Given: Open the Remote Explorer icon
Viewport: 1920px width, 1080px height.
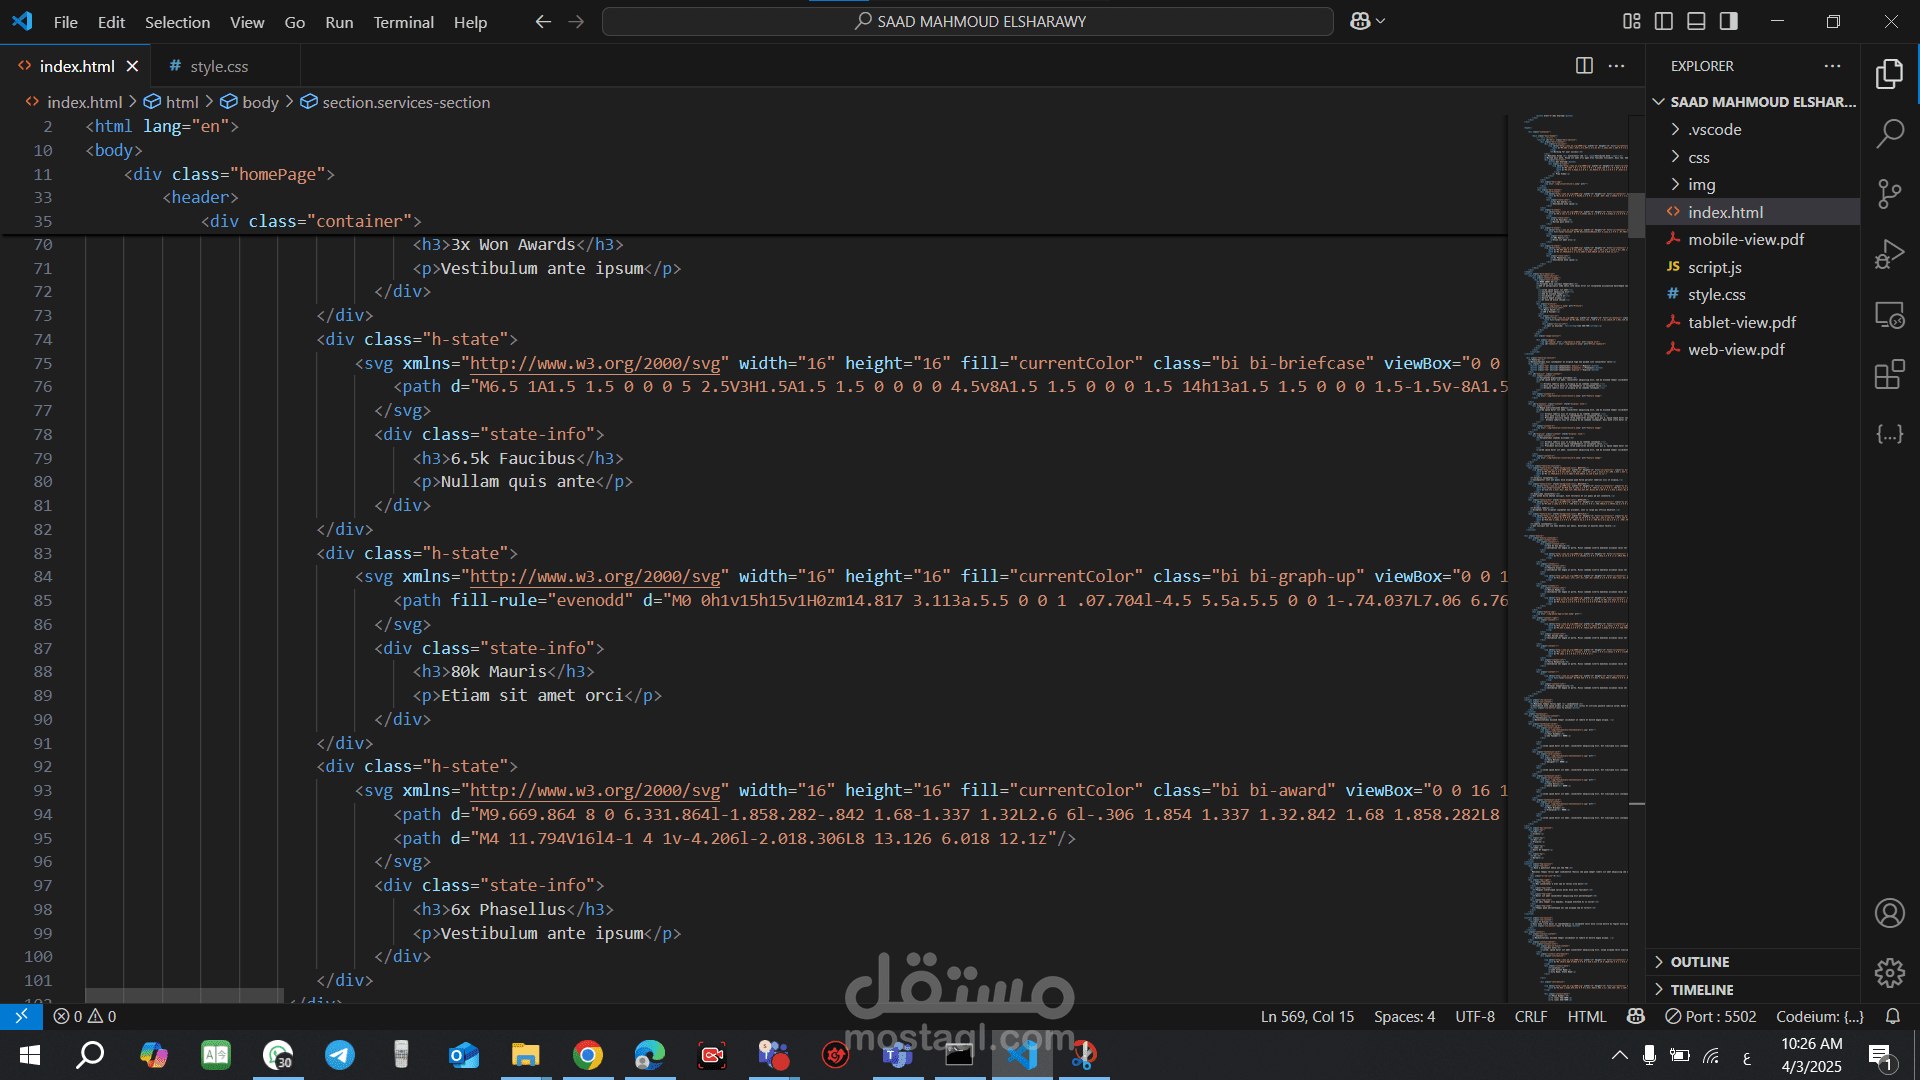Looking at the screenshot, I should pyautogui.click(x=1889, y=315).
